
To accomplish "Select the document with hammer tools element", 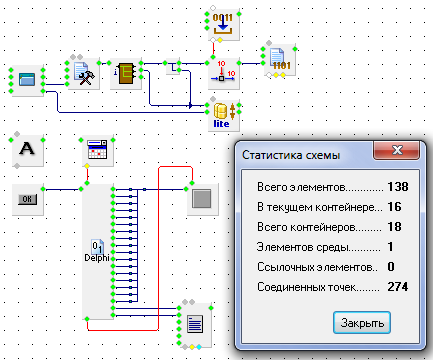I will click(x=84, y=73).
